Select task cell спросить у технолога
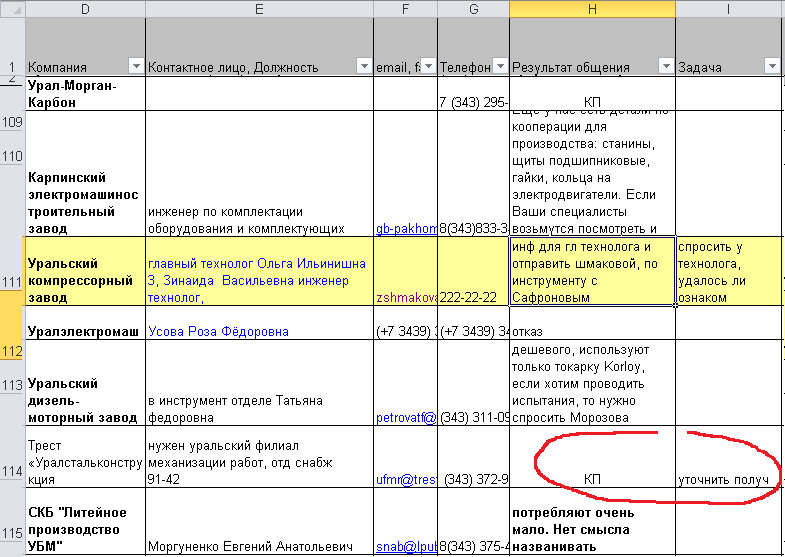The image size is (785, 557). (728, 271)
